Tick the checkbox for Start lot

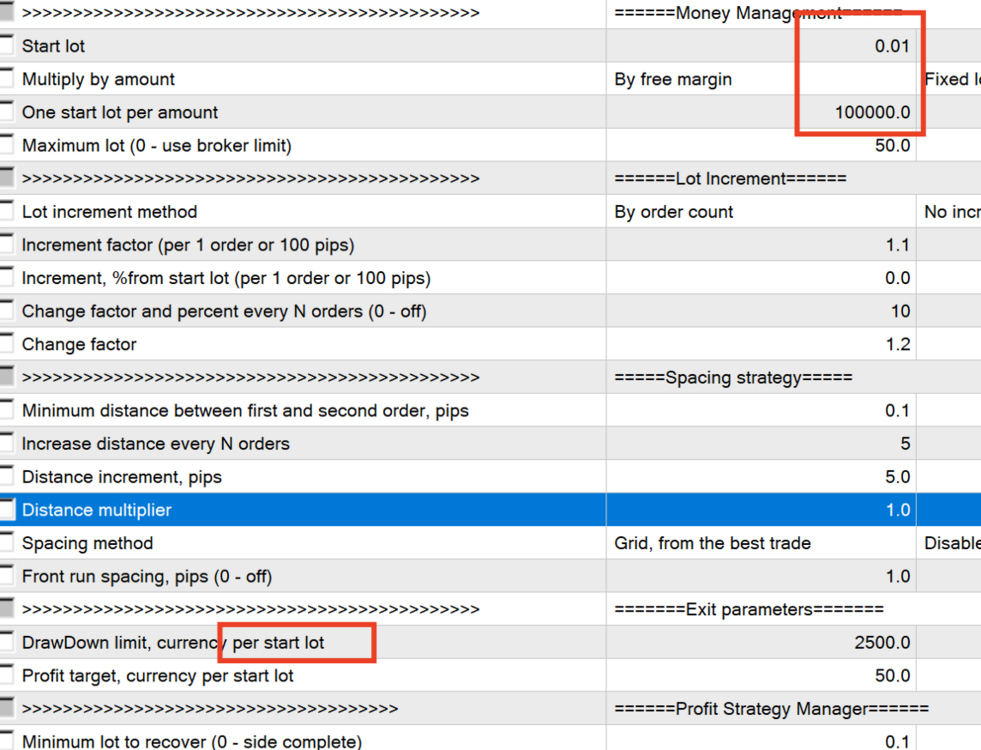point(6,46)
